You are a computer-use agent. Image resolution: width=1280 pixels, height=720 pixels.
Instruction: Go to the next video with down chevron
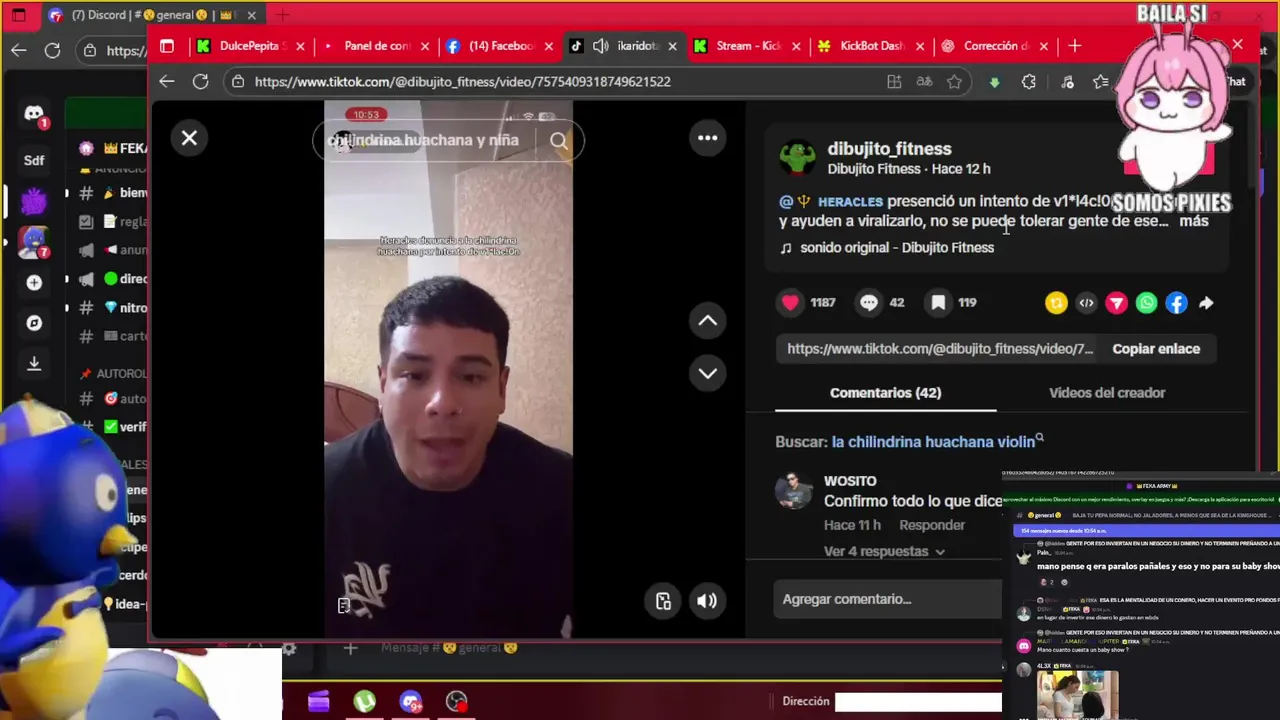click(707, 373)
